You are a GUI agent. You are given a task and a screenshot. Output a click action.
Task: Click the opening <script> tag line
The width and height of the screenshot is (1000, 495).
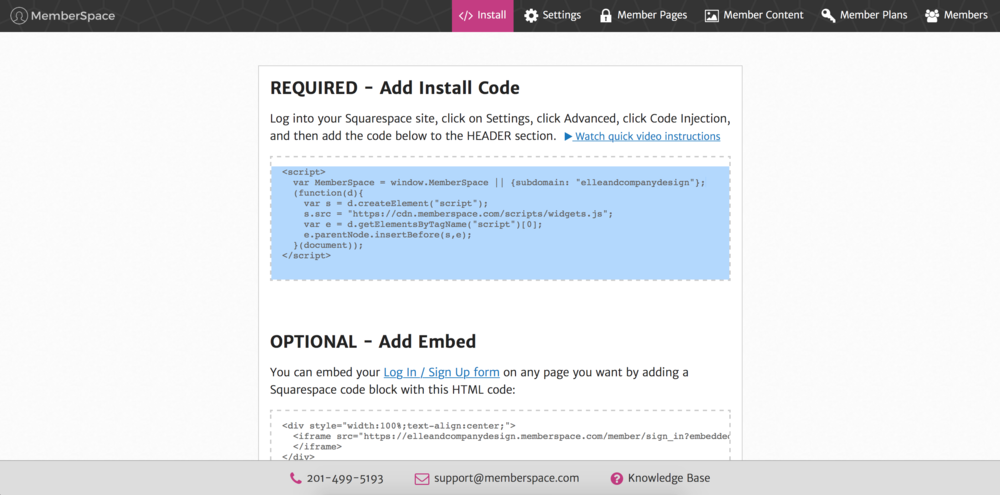[304, 172]
